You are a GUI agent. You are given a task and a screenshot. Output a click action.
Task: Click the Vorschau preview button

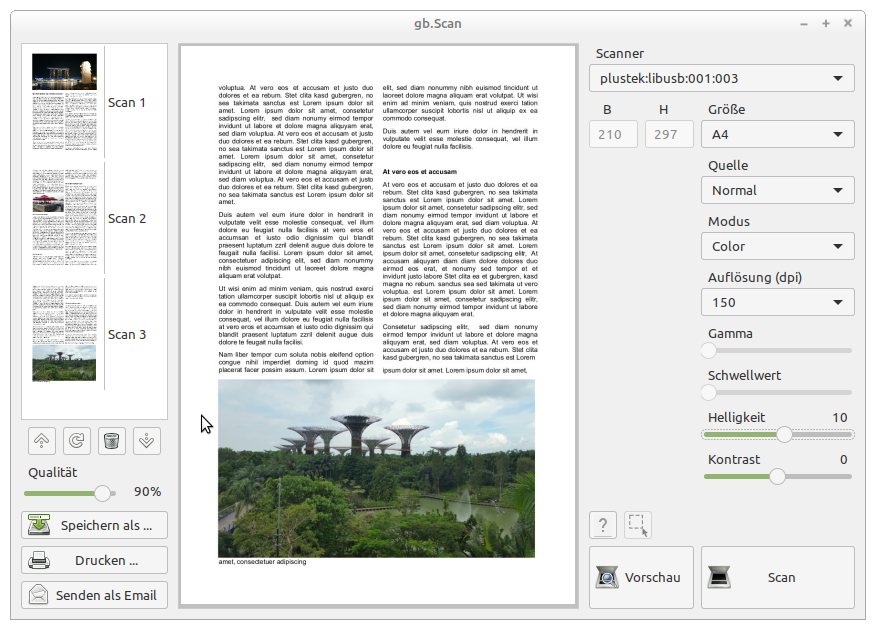640,577
